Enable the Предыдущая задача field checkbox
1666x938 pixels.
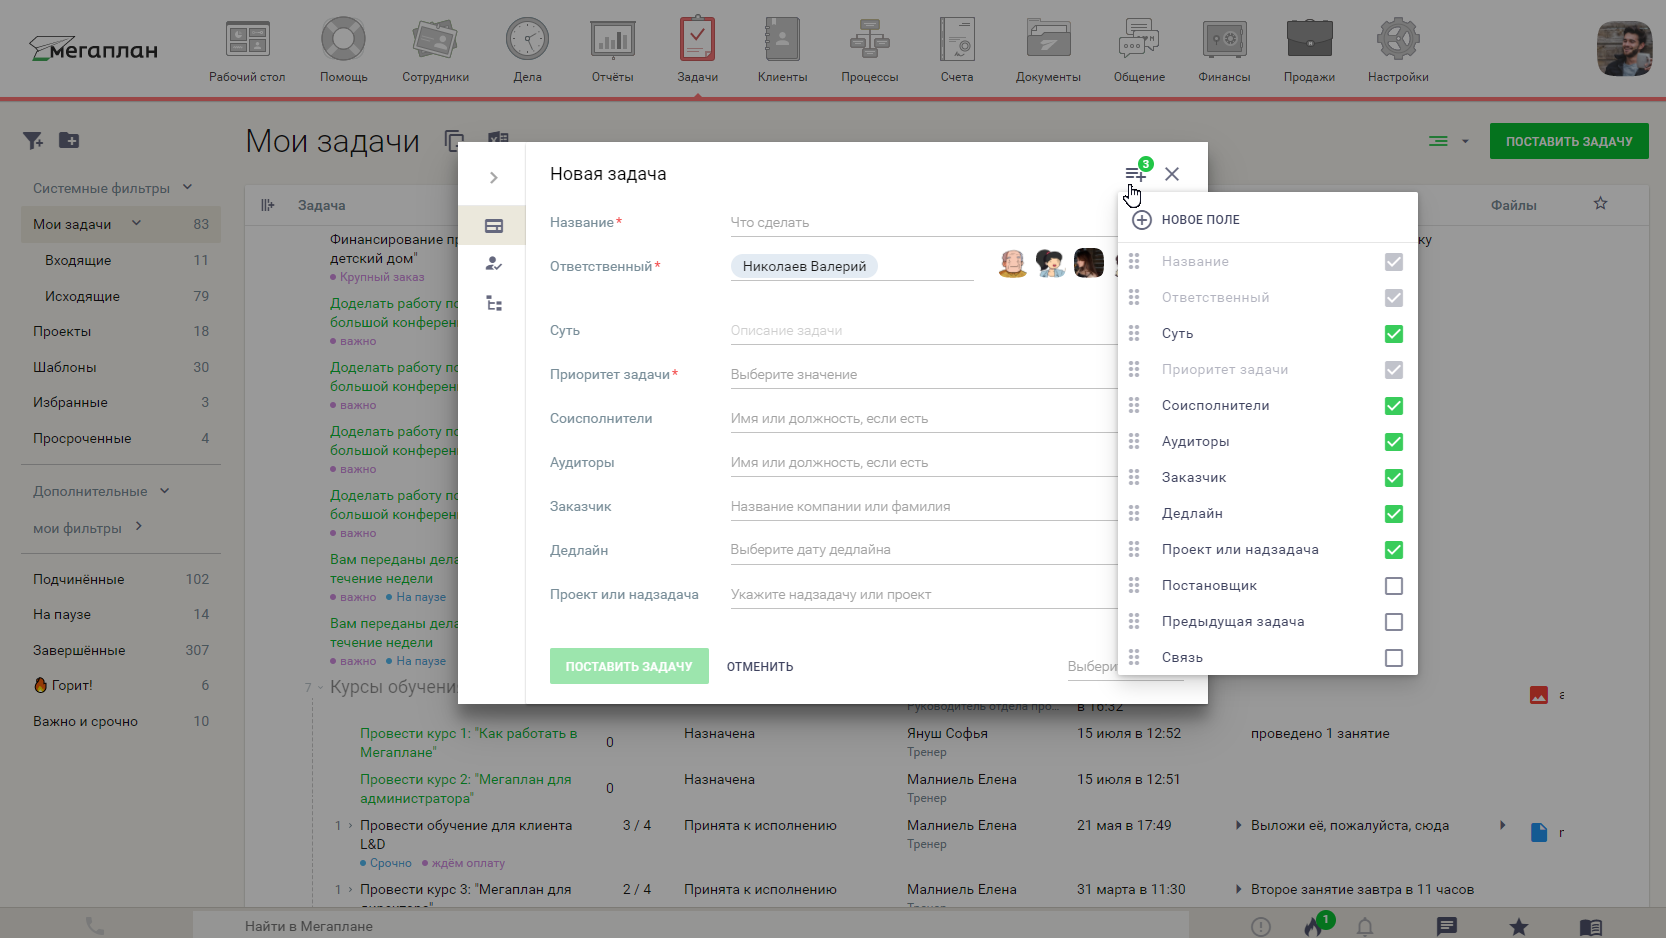(1393, 622)
